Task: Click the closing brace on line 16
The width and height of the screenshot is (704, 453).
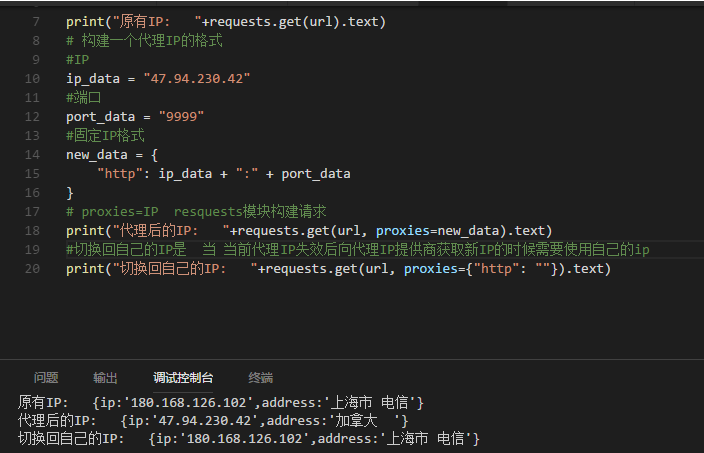Action: [x=70, y=192]
